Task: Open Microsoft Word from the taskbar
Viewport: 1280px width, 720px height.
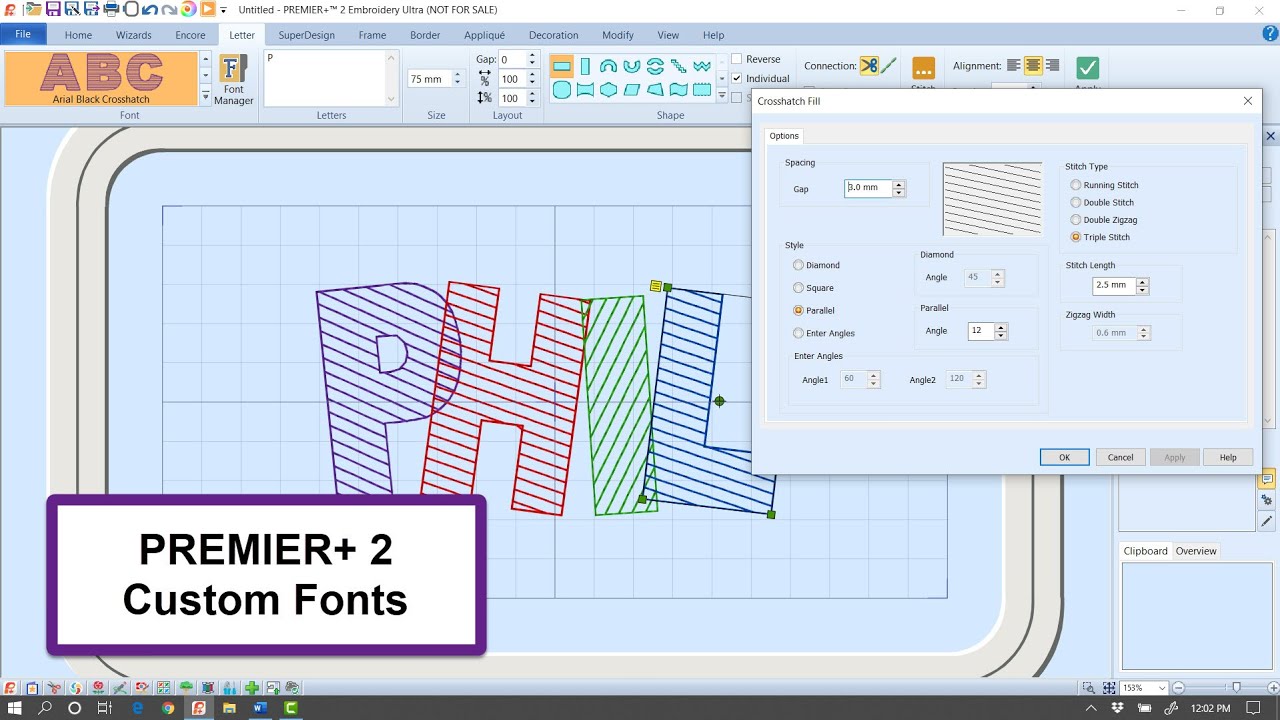Action: 260,708
